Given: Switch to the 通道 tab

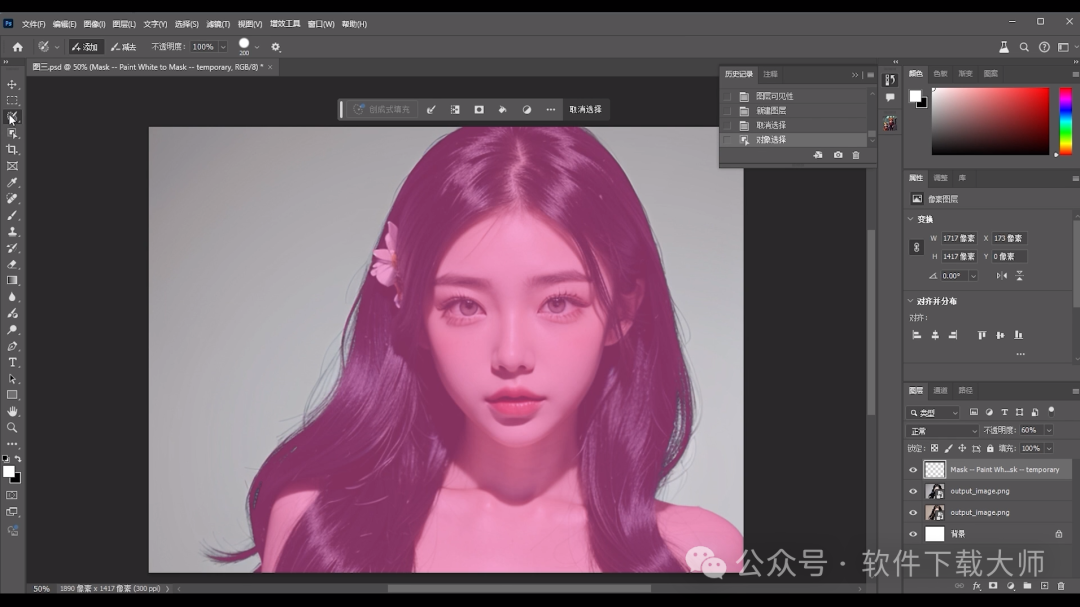Looking at the screenshot, I should 940,391.
